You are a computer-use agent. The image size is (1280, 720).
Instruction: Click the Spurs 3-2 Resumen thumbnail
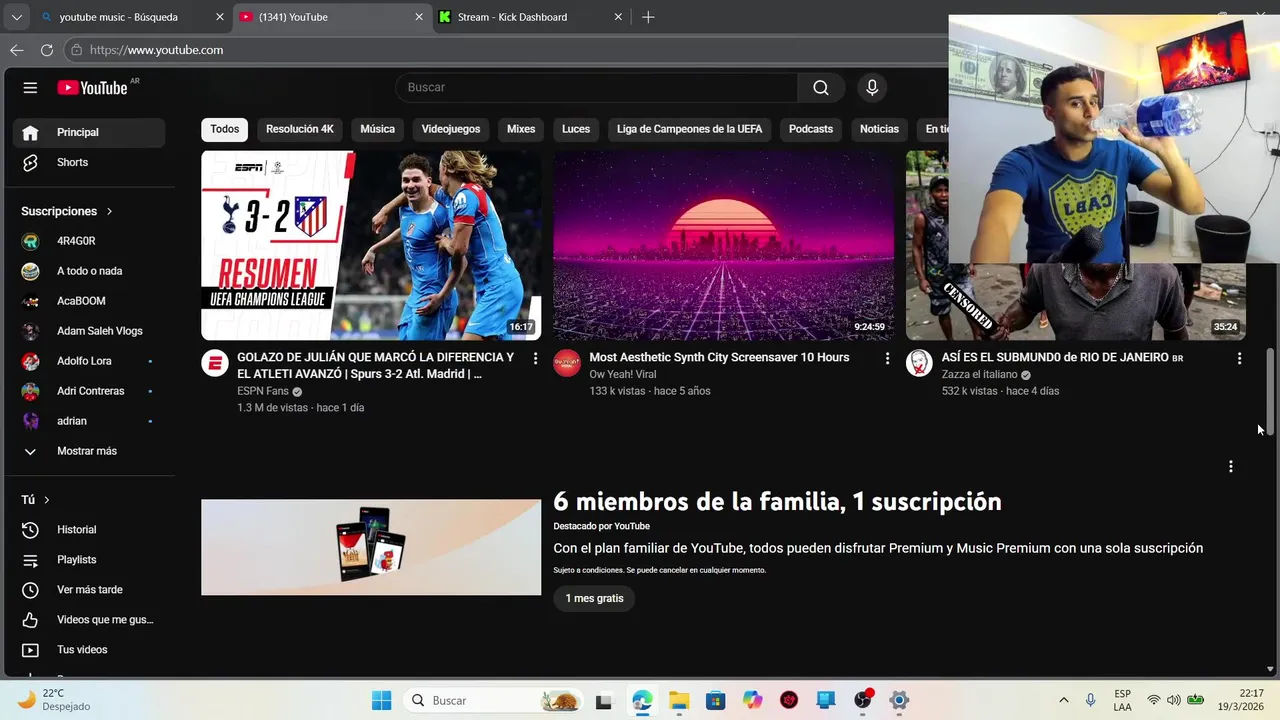coord(371,246)
